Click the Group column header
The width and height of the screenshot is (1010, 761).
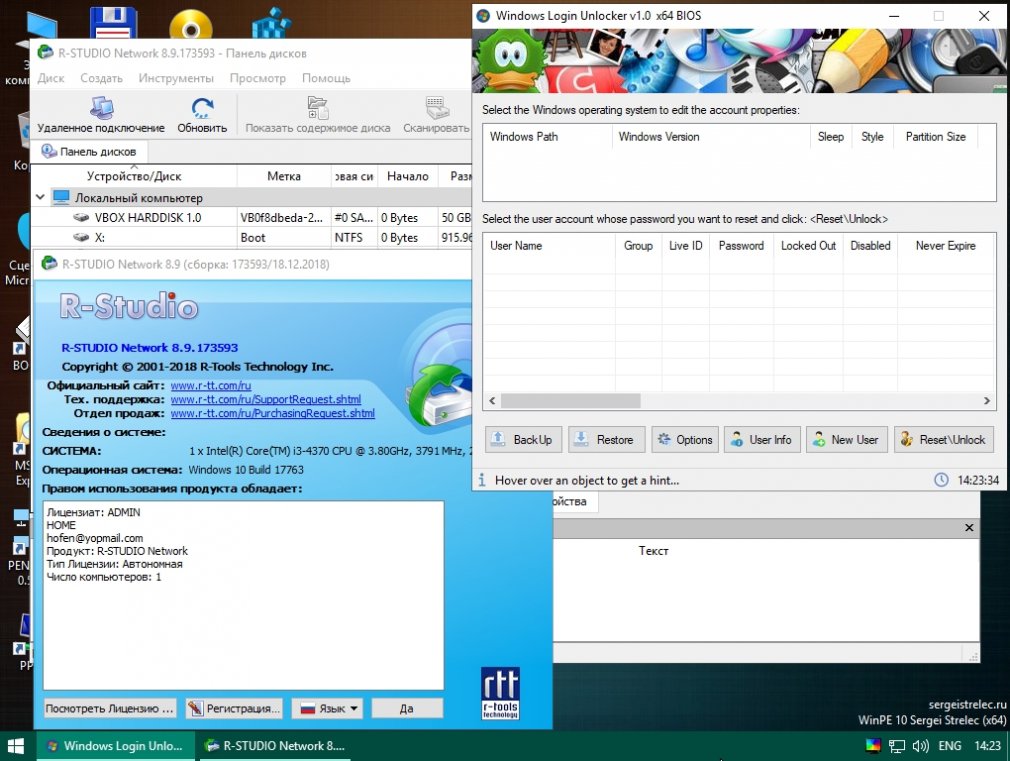tap(638, 246)
